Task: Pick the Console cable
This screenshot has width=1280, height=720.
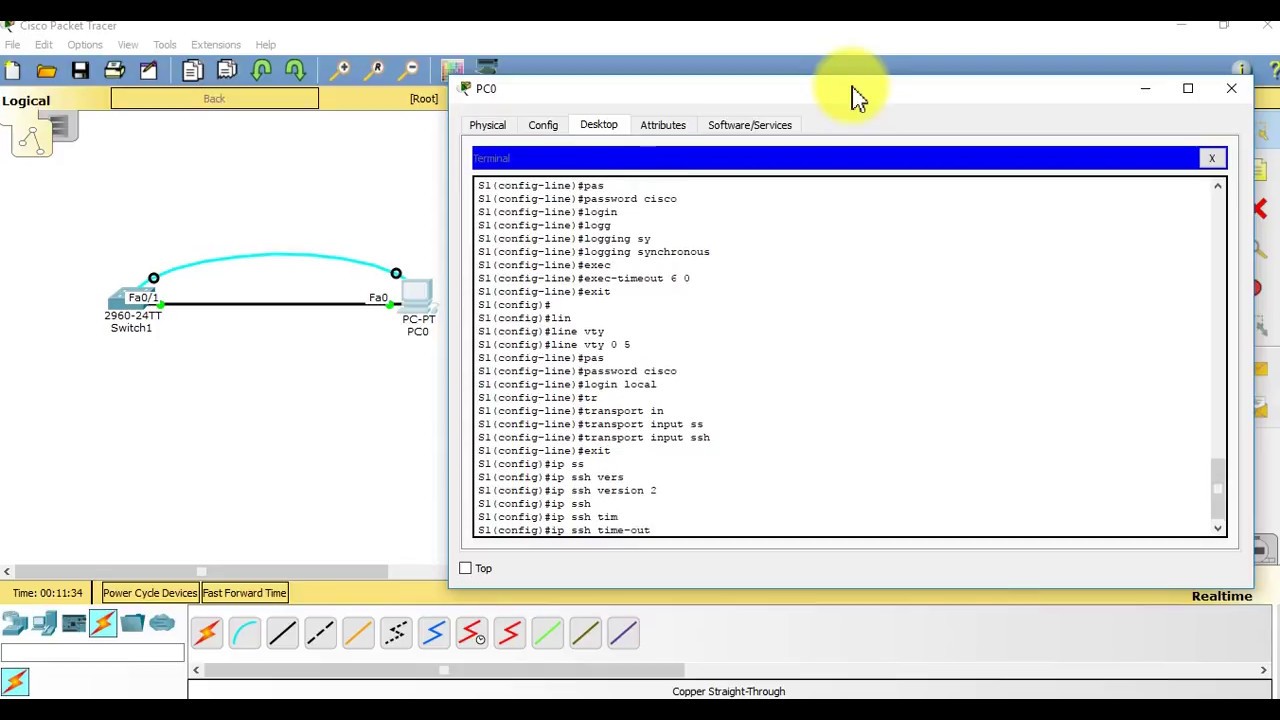Action: coord(245,633)
